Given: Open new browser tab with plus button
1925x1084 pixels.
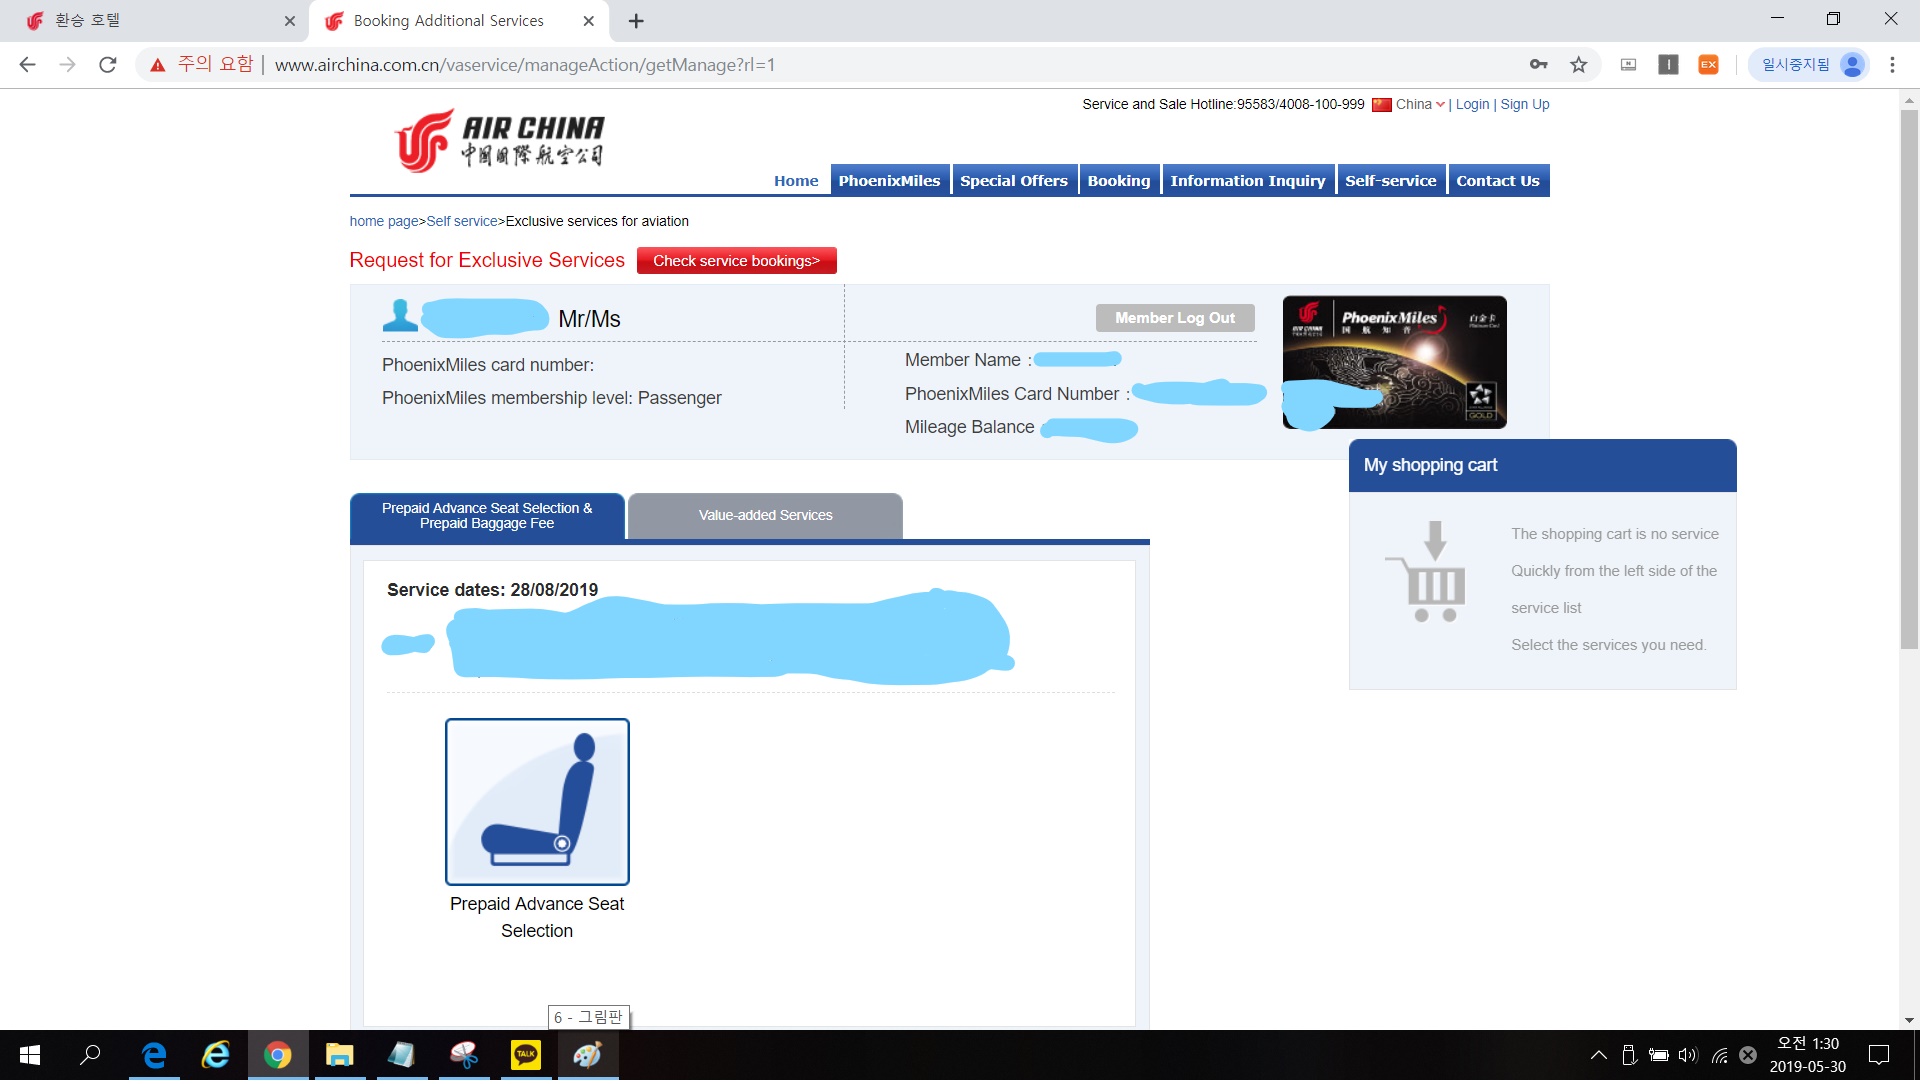Looking at the screenshot, I should (x=637, y=21).
